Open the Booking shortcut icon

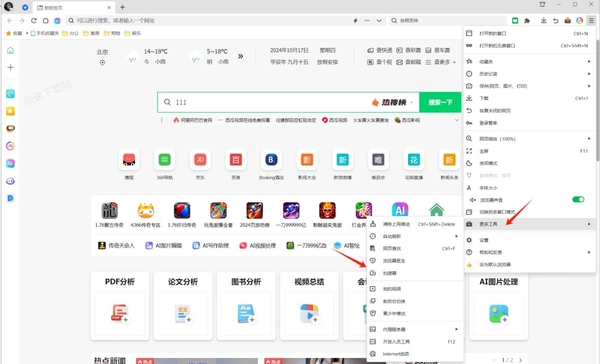(x=271, y=160)
